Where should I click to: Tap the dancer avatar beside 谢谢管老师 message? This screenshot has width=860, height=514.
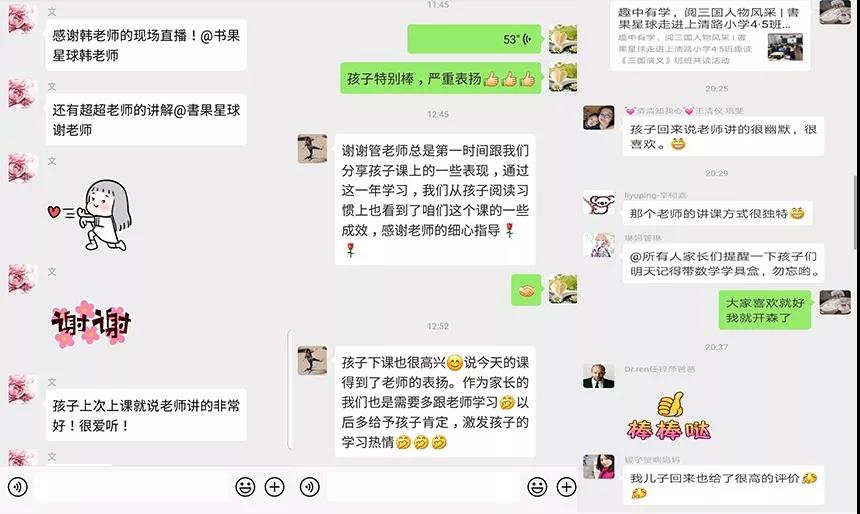pos(312,149)
